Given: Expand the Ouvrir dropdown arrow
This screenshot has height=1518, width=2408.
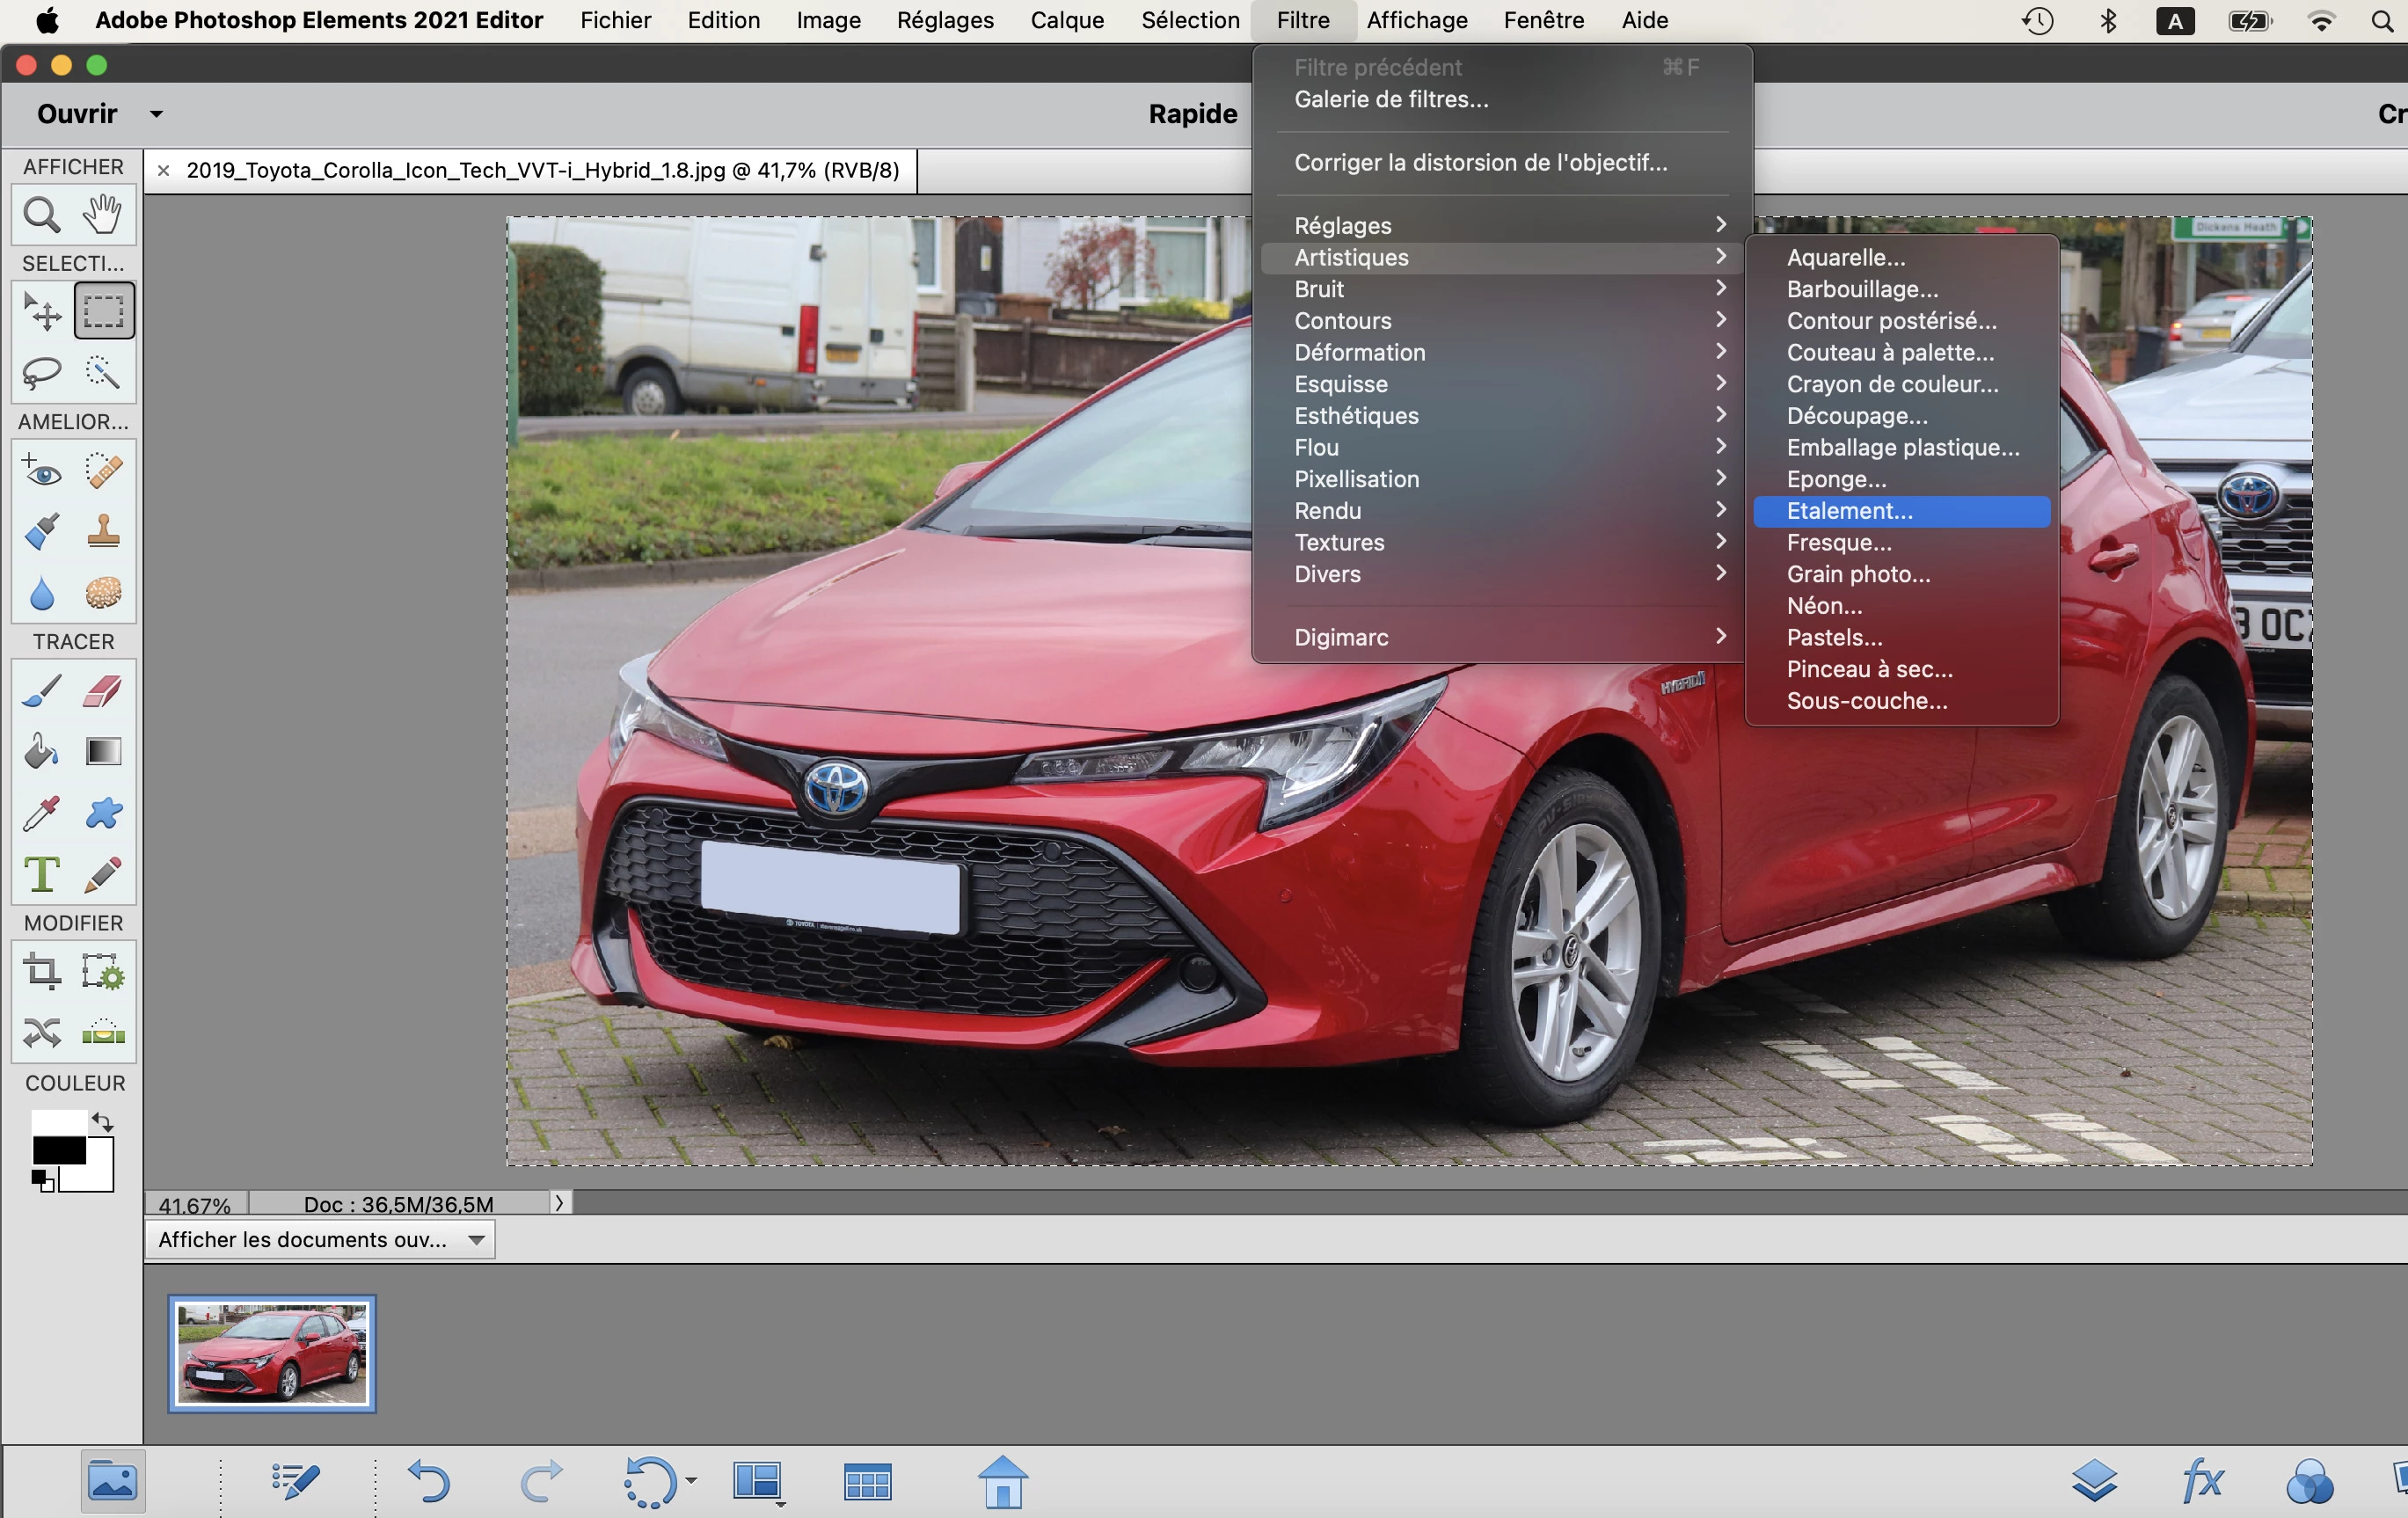Looking at the screenshot, I should pos(156,114).
